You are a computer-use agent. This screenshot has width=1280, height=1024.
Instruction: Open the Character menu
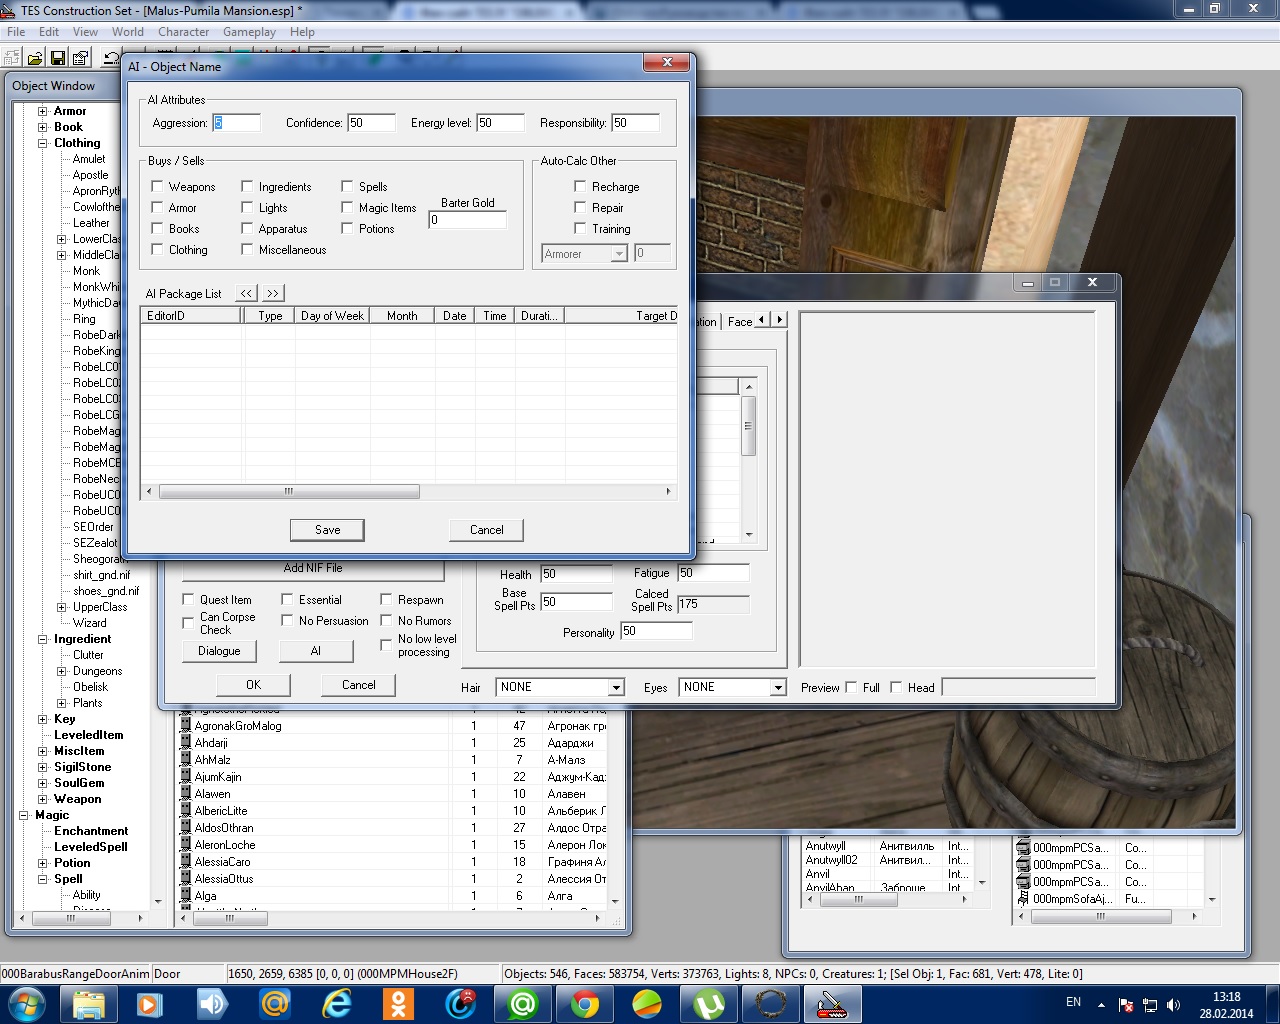tap(184, 32)
